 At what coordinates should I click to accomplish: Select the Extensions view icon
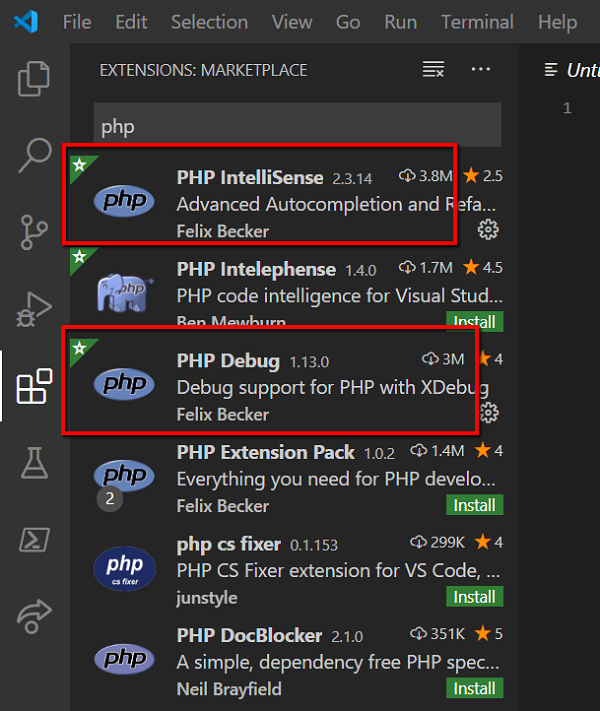(34, 386)
